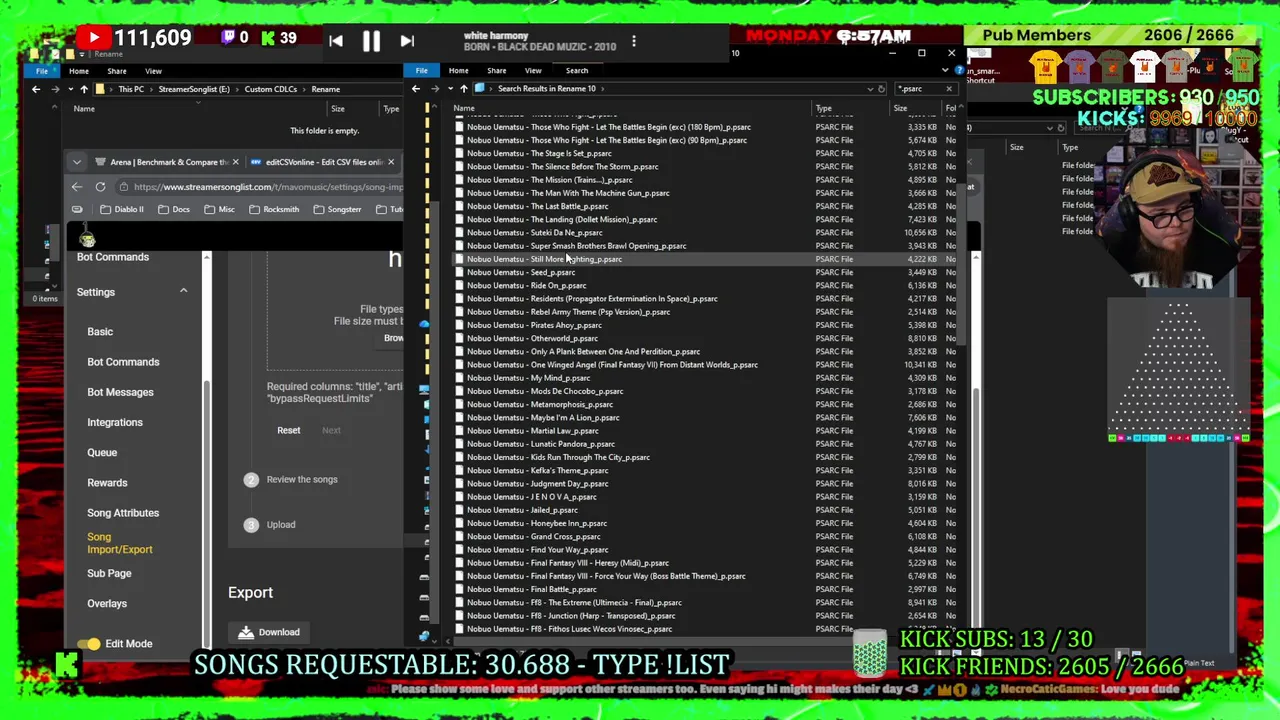Open Integrations settings
The height and width of the screenshot is (720, 1280).
point(115,422)
